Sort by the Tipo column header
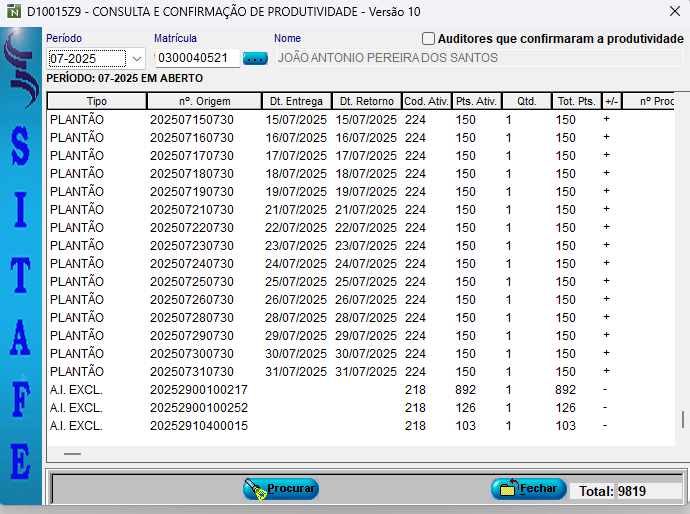The width and height of the screenshot is (690, 514). 97,101
